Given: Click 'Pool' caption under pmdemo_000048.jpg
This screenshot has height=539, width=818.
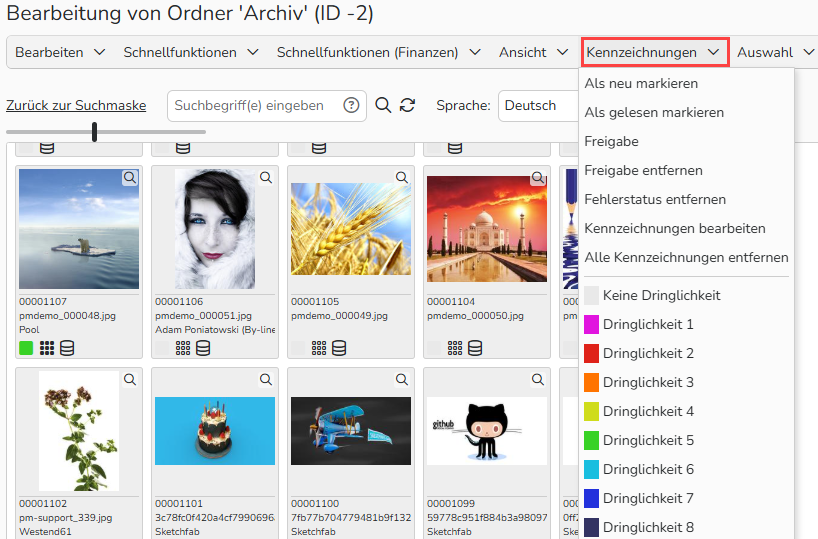Looking at the screenshot, I should pos(29,330).
